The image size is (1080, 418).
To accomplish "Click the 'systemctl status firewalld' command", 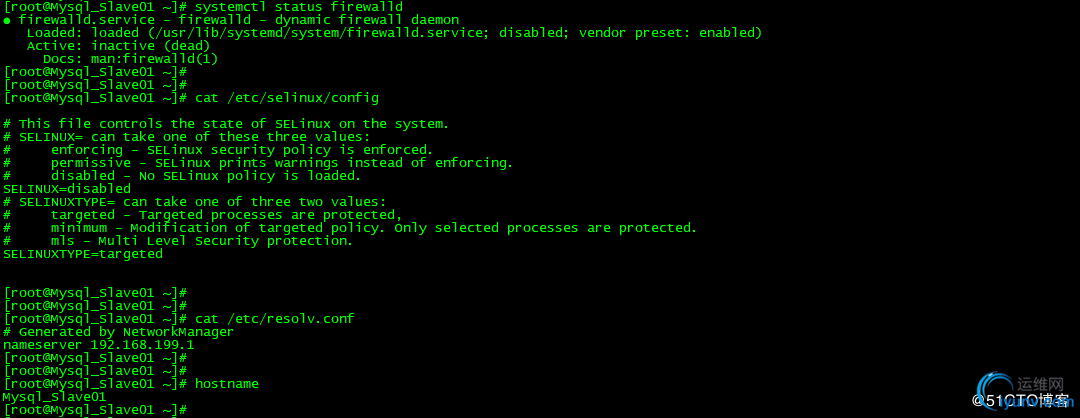I will coord(298,7).
